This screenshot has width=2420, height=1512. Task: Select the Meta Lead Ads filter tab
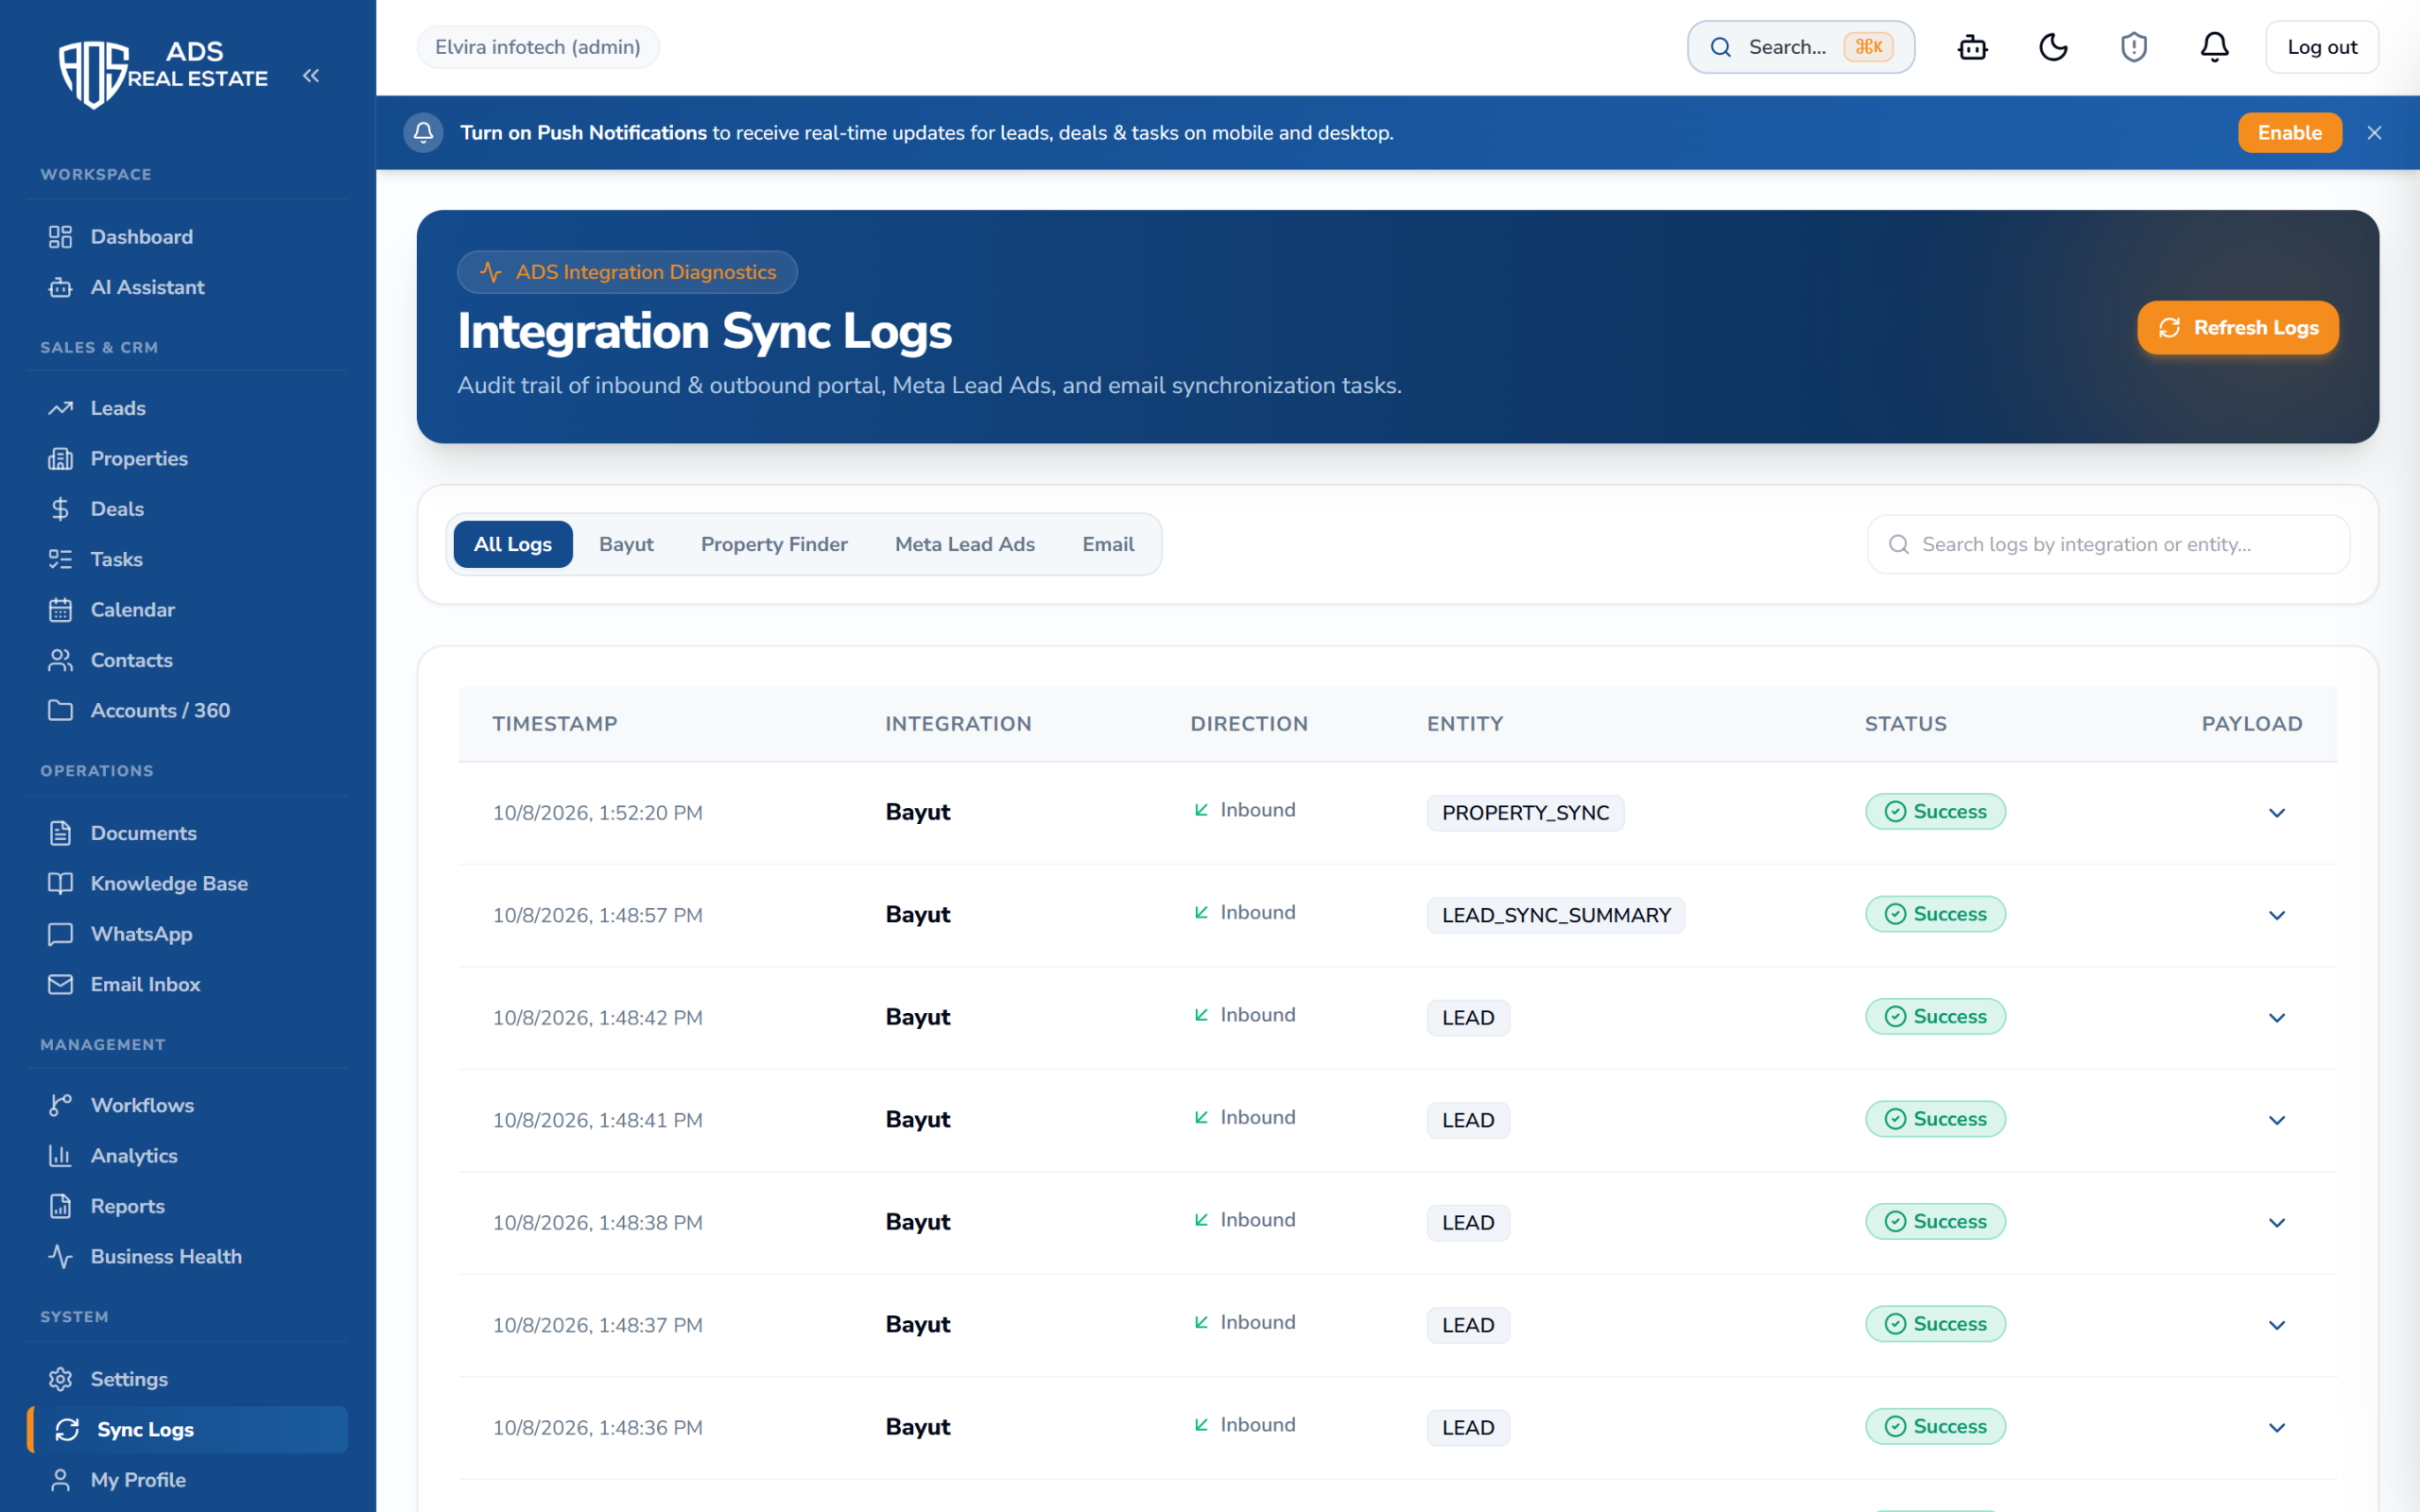tap(964, 544)
